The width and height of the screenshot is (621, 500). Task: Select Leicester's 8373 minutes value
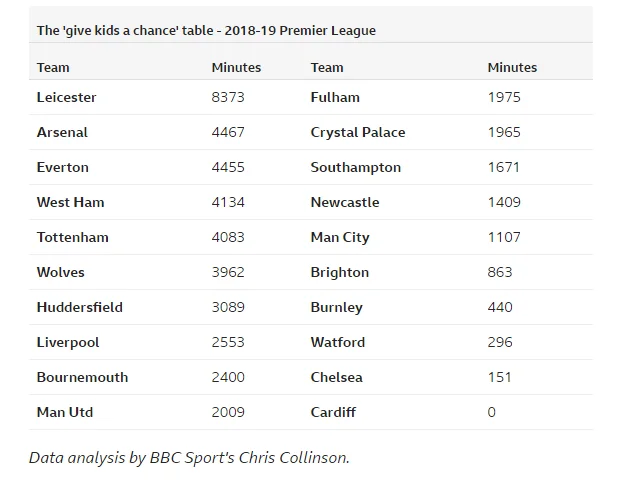[228, 97]
